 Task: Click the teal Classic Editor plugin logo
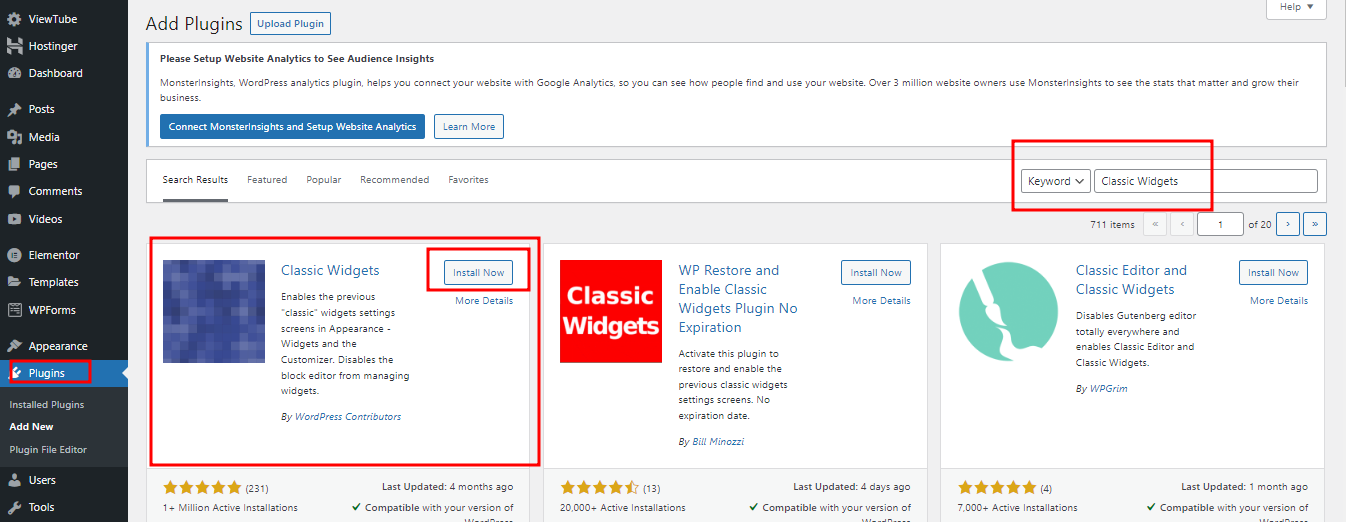coord(1008,311)
